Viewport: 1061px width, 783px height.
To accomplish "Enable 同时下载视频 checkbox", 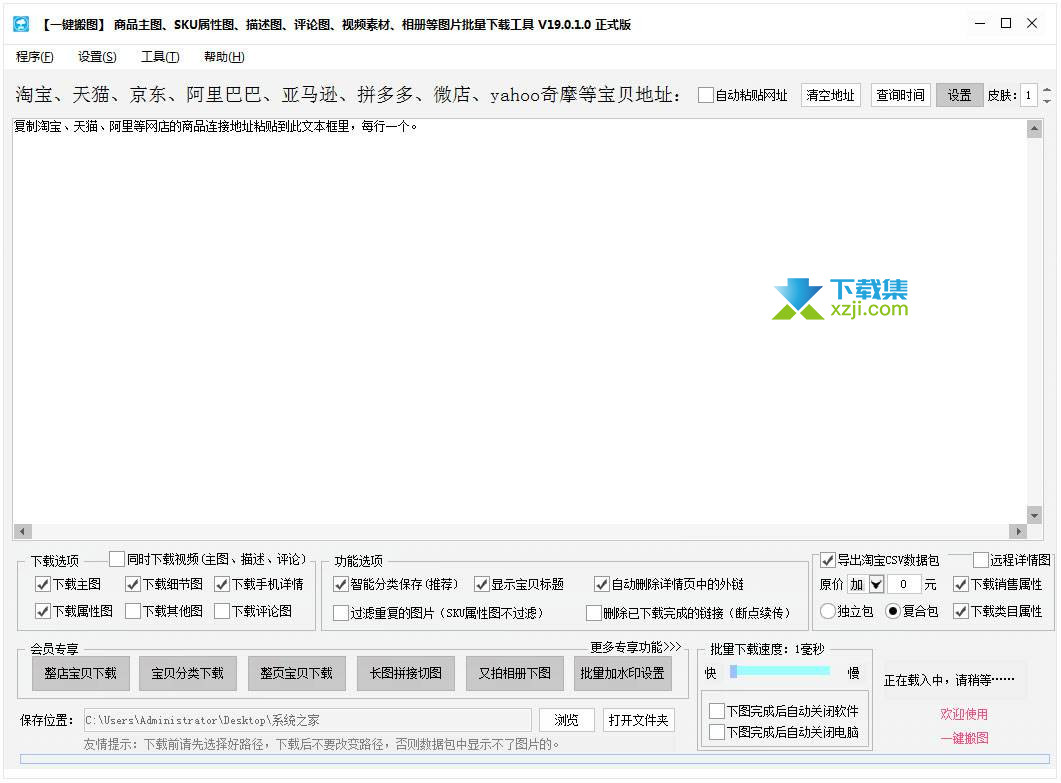I will tap(117, 559).
